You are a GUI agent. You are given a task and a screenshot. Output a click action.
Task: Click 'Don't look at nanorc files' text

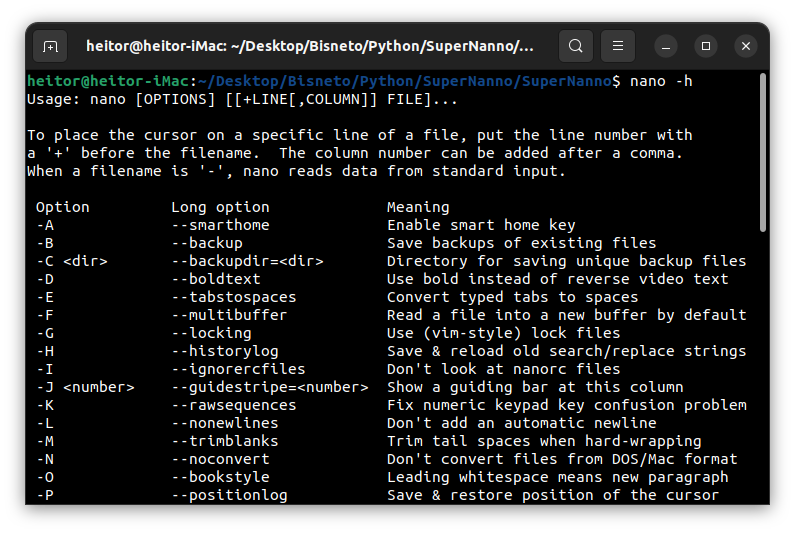click(503, 369)
